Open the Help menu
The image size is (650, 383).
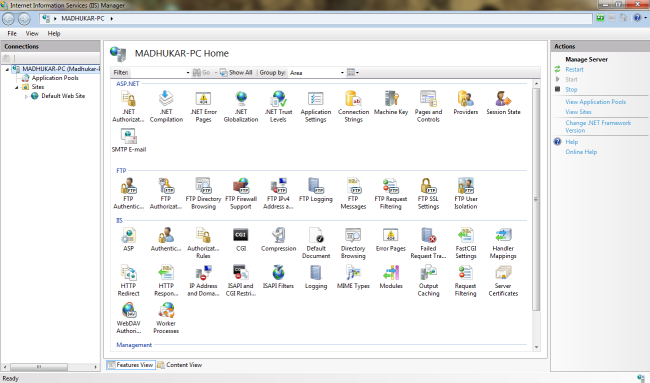(53, 34)
